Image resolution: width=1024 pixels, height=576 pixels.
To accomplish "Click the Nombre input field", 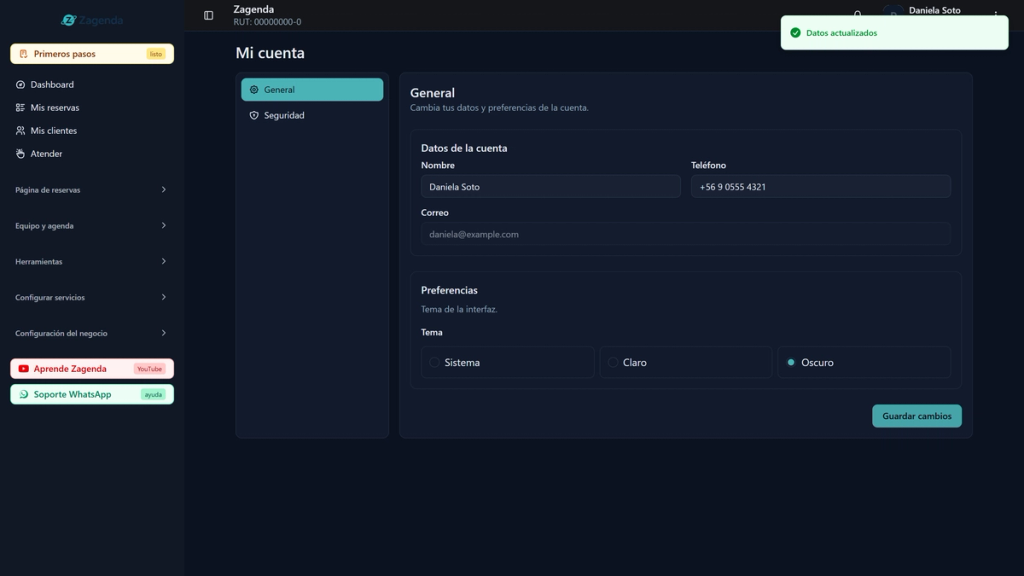I will pos(551,187).
